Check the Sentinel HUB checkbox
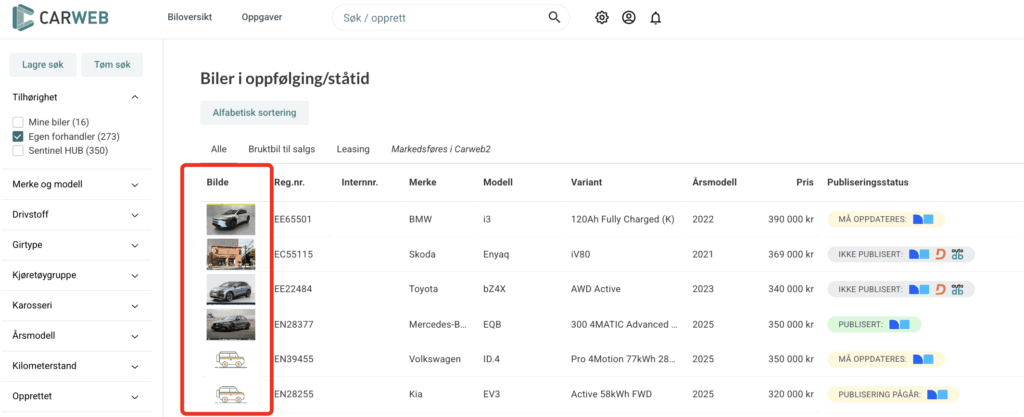The width and height of the screenshot is (1024, 417). (x=18, y=151)
